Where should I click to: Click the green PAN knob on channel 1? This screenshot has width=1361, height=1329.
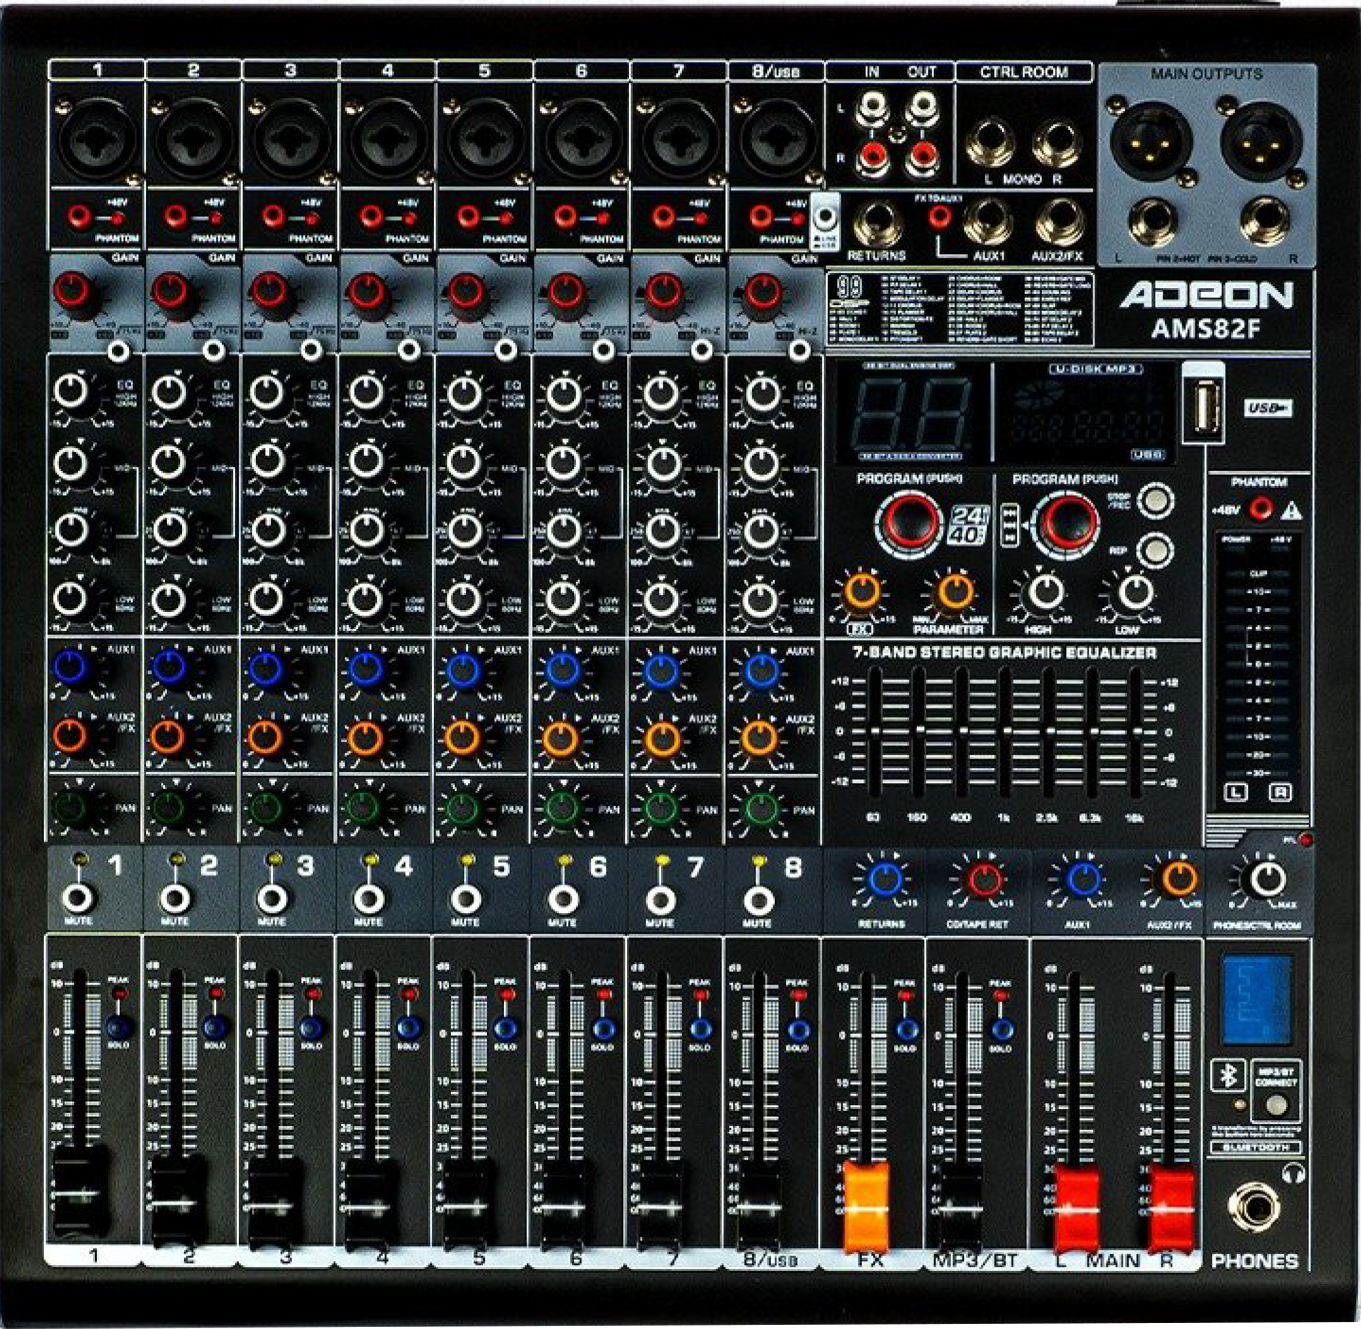click(x=72, y=807)
